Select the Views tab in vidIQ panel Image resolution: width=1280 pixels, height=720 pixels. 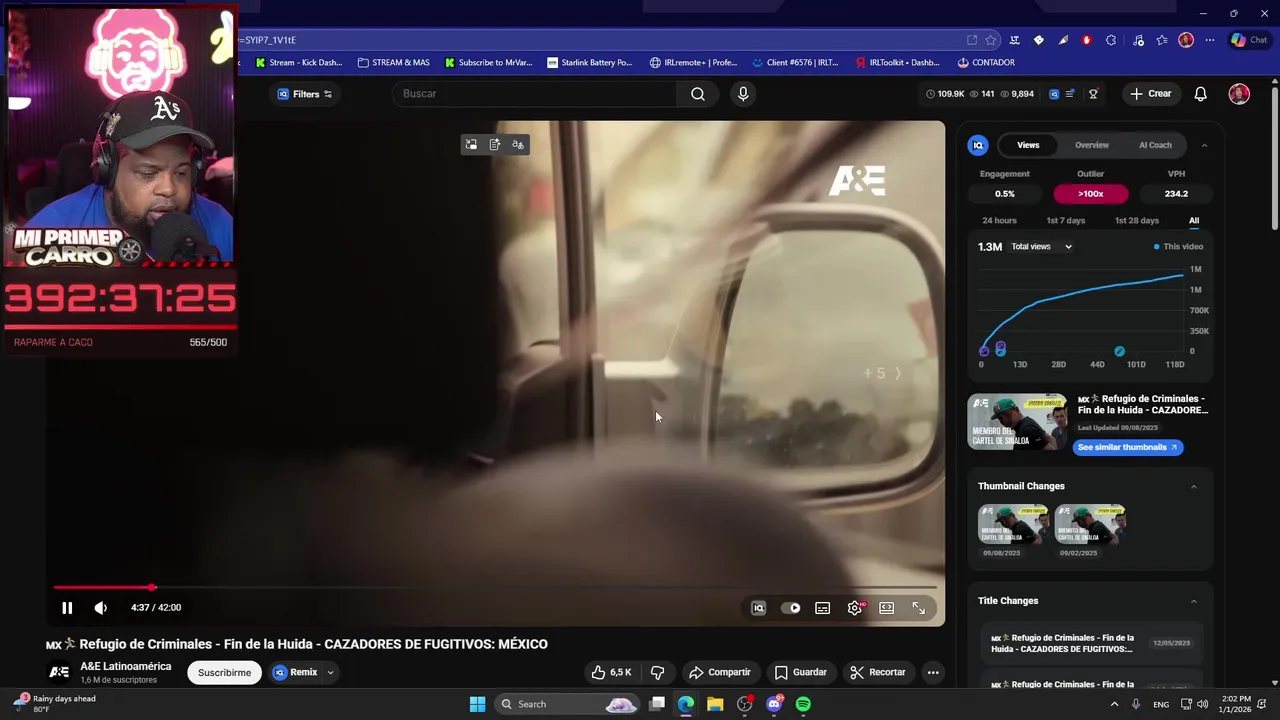pos(1028,145)
